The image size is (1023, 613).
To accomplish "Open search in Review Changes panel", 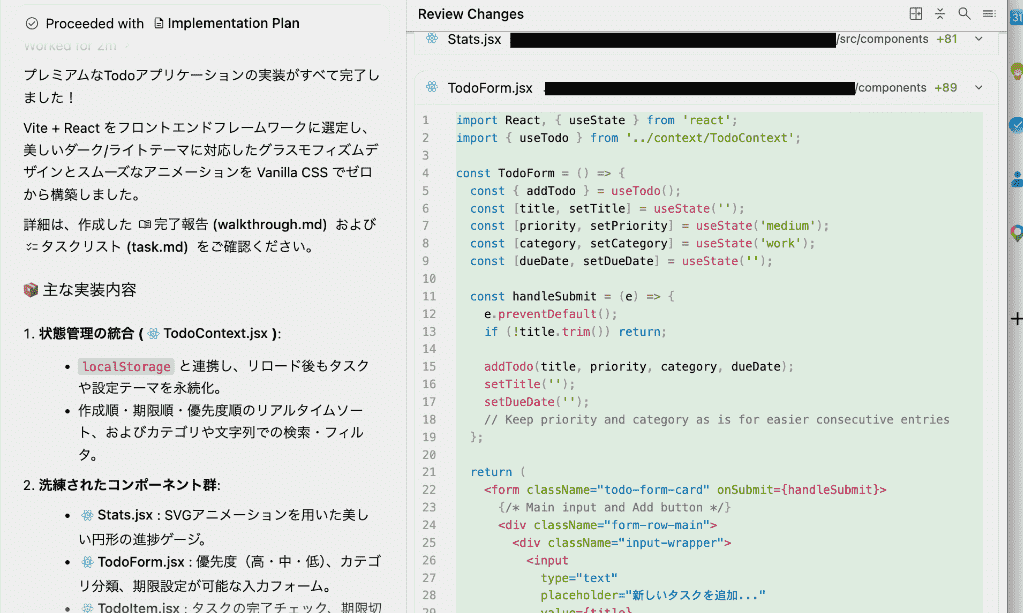I will [964, 14].
